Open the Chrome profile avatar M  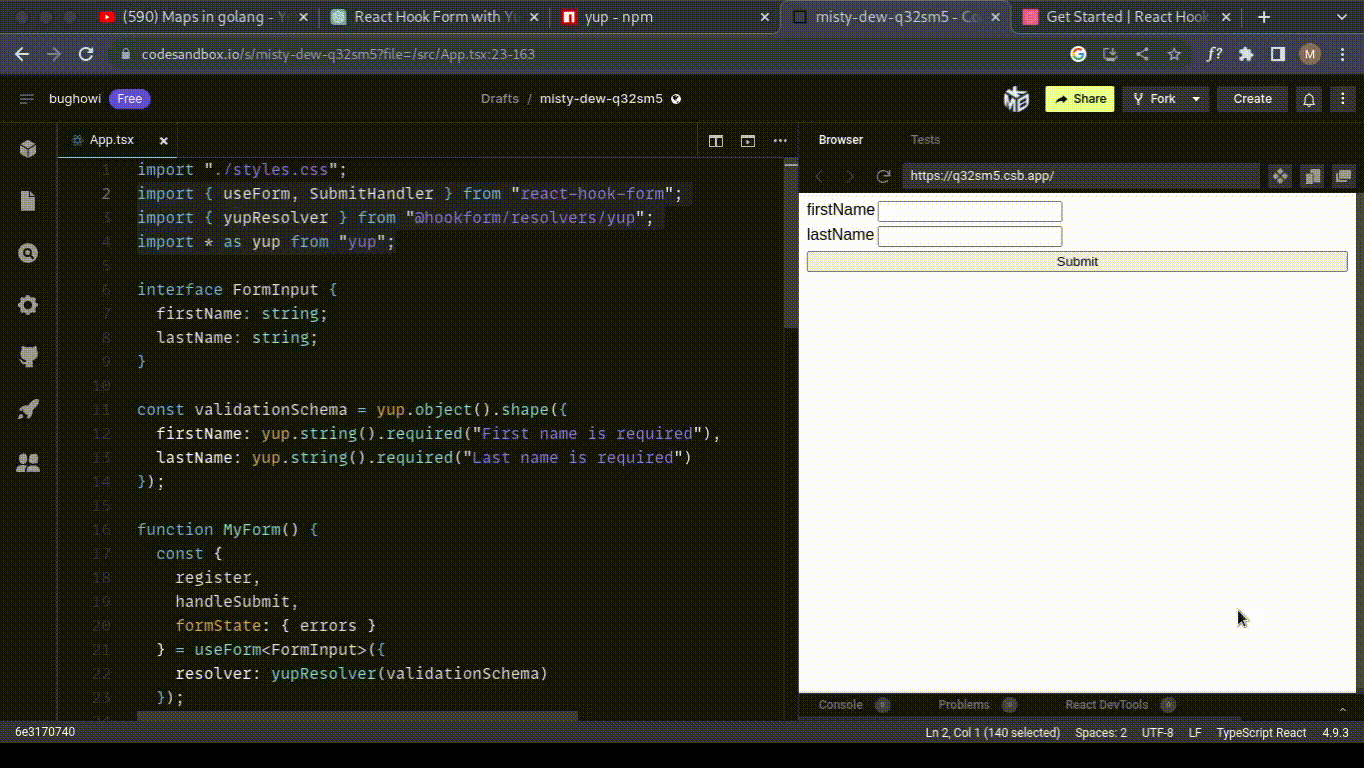[1310, 55]
